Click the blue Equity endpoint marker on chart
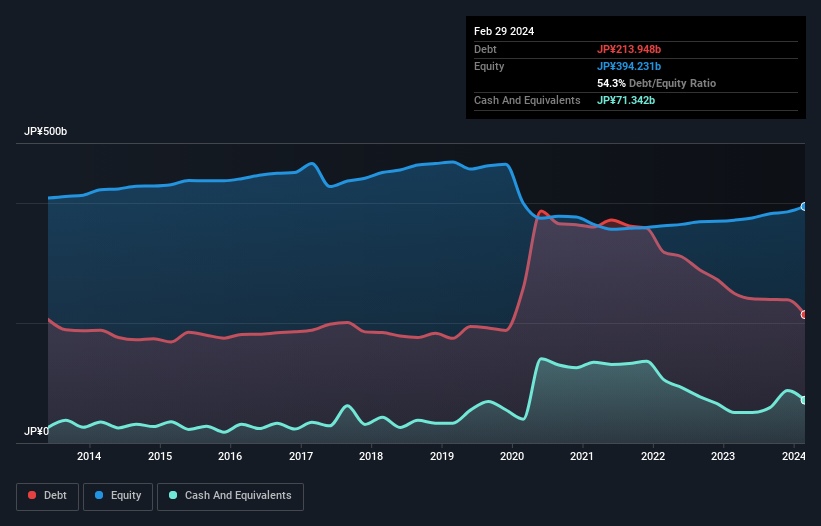 804,207
